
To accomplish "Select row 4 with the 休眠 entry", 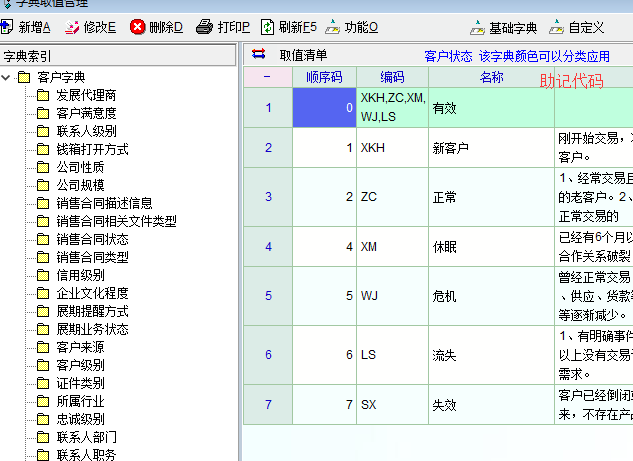I will tap(268, 246).
